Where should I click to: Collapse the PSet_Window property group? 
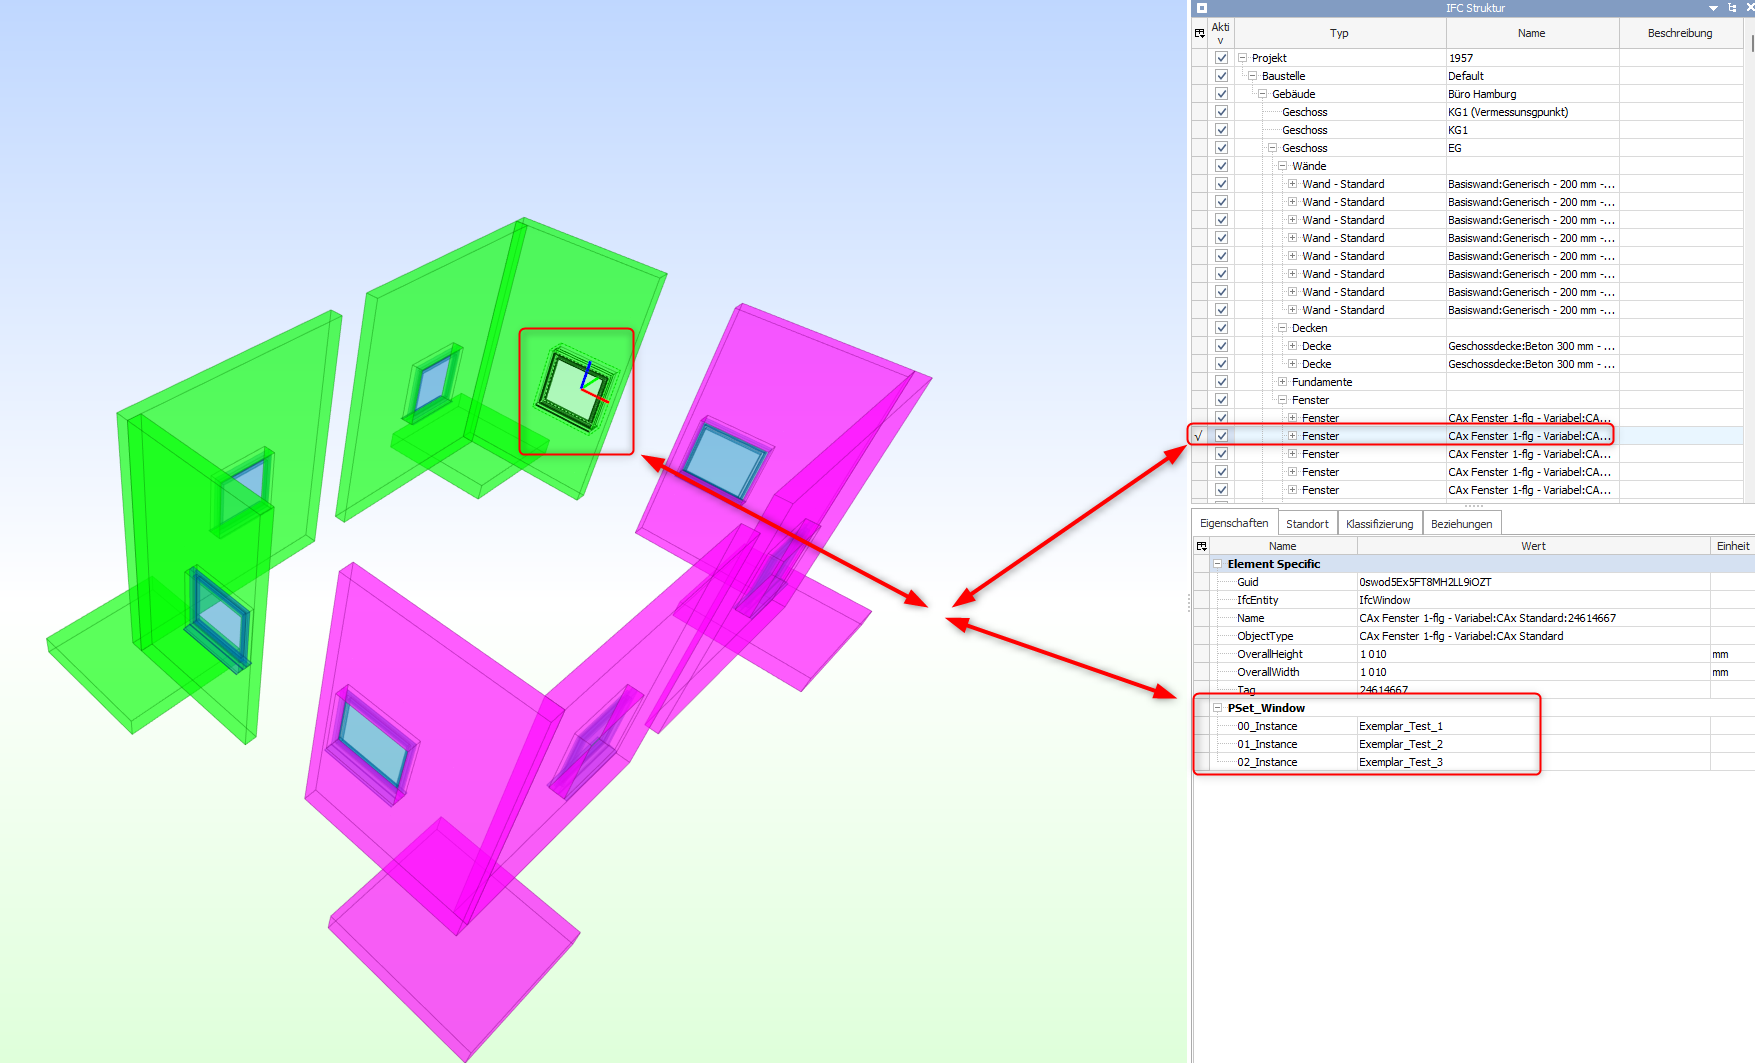(x=1218, y=708)
